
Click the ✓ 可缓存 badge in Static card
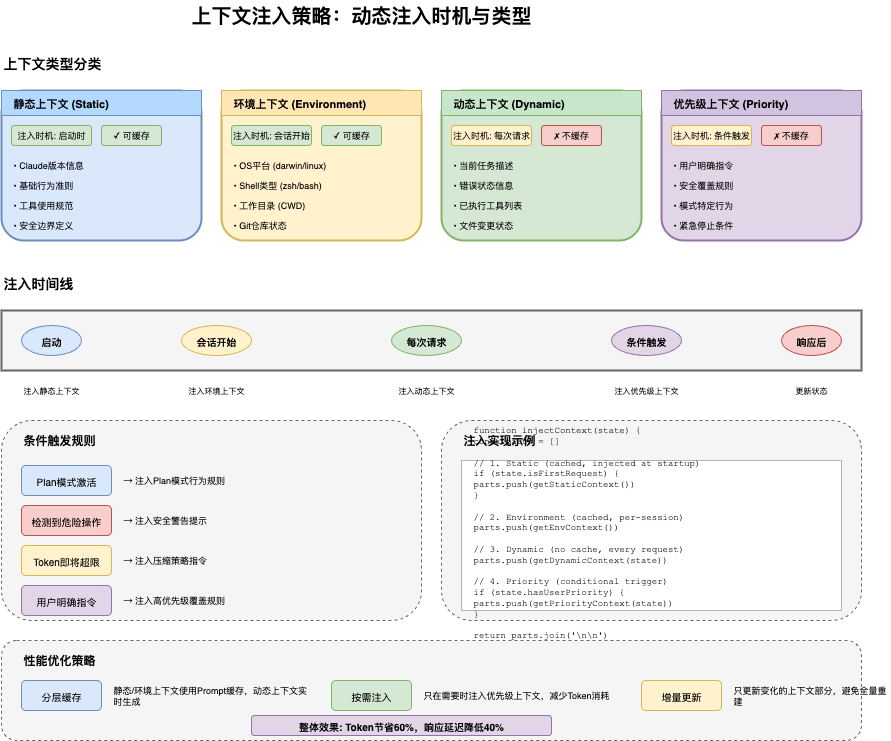[x=131, y=136]
